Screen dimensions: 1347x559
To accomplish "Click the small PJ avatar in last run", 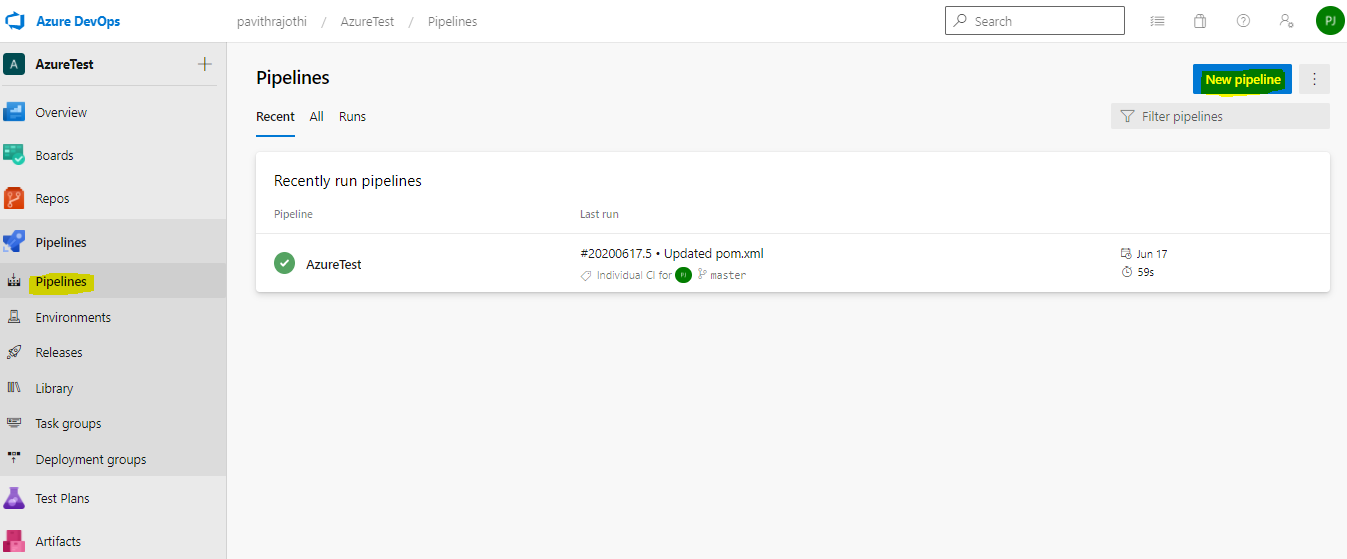I will [684, 275].
